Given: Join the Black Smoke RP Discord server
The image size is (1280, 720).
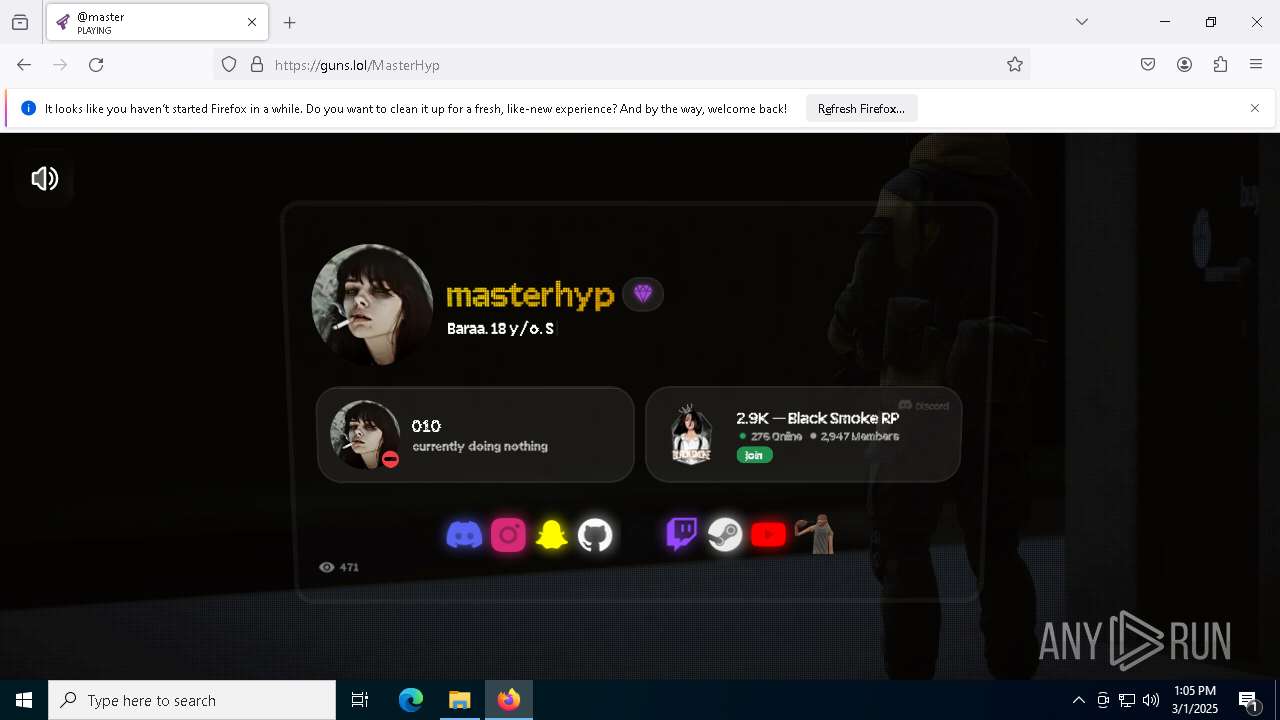Looking at the screenshot, I should coord(754,455).
